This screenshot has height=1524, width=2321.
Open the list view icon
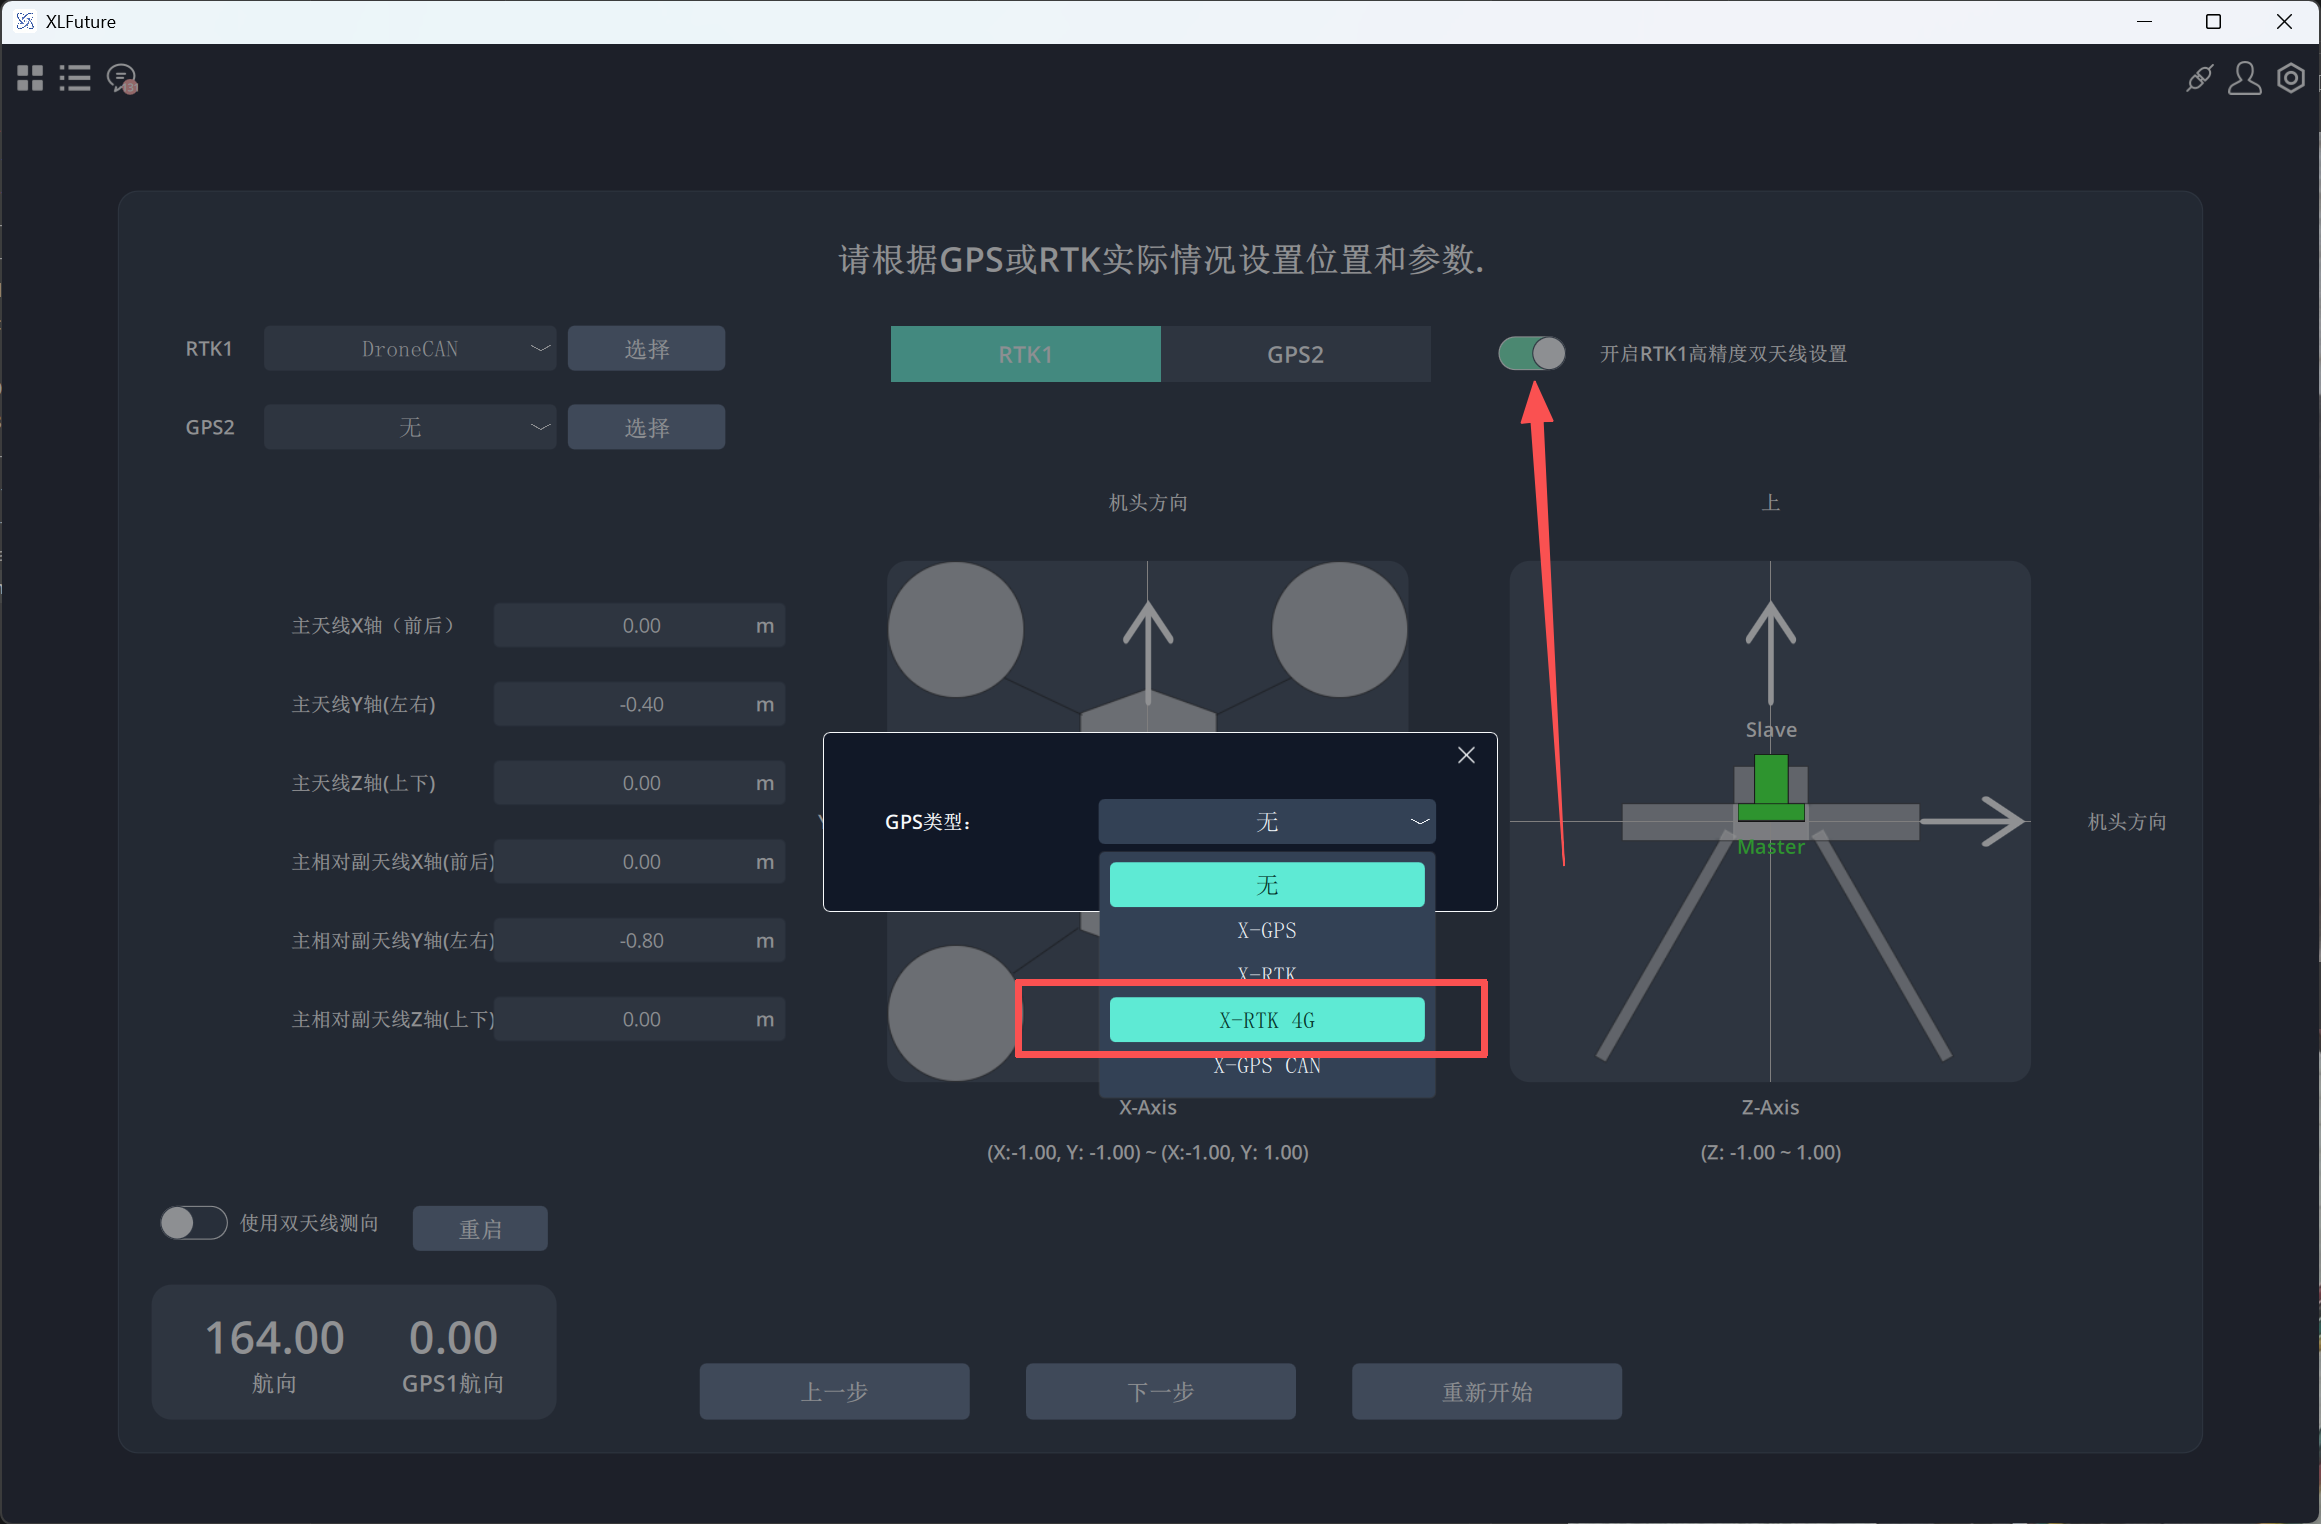pos(75,78)
